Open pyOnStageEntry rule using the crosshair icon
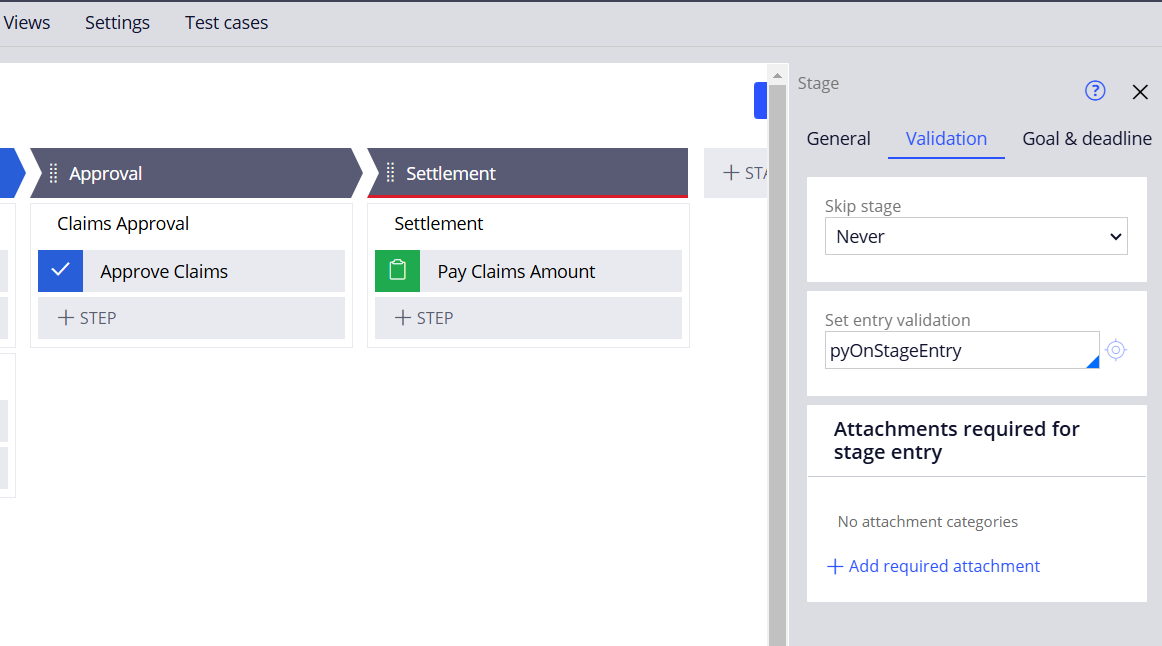 pyautogui.click(x=1116, y=350)
